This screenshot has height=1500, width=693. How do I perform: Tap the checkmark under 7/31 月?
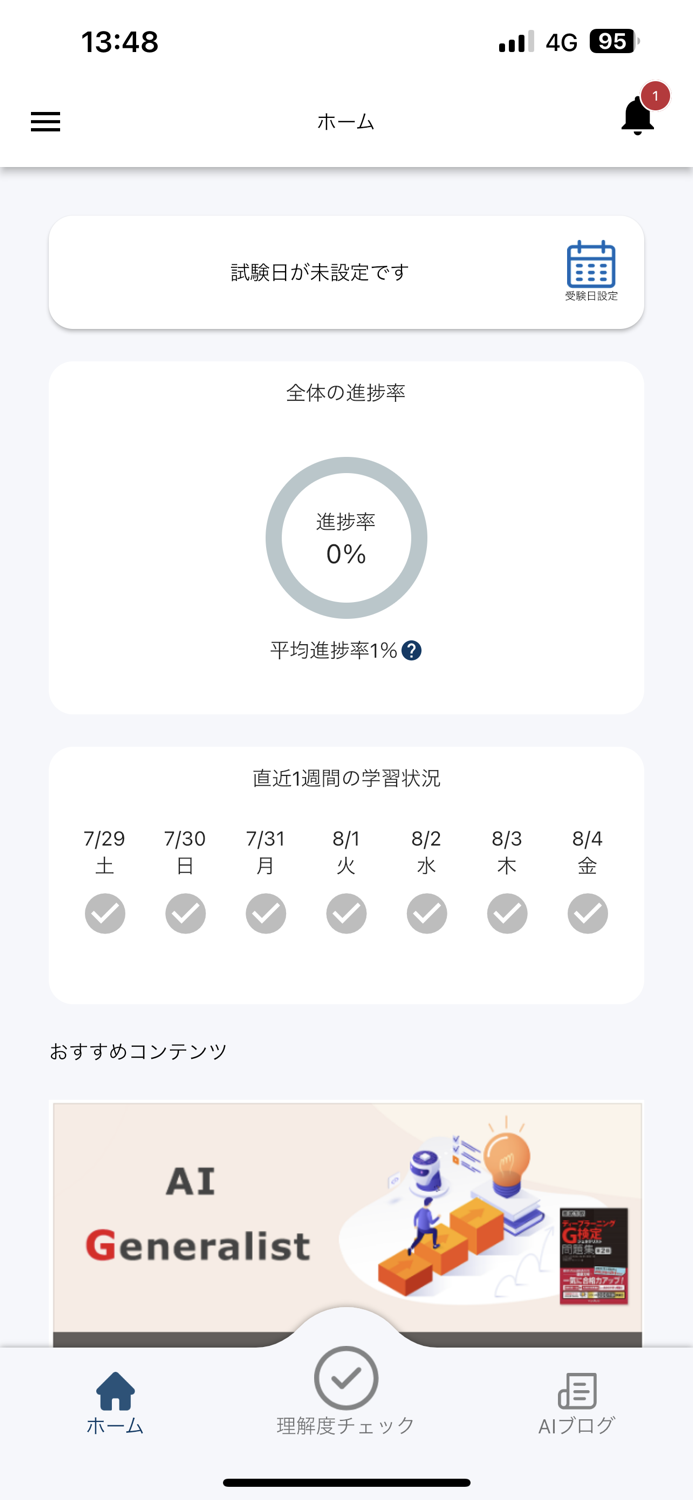point(265,913)
